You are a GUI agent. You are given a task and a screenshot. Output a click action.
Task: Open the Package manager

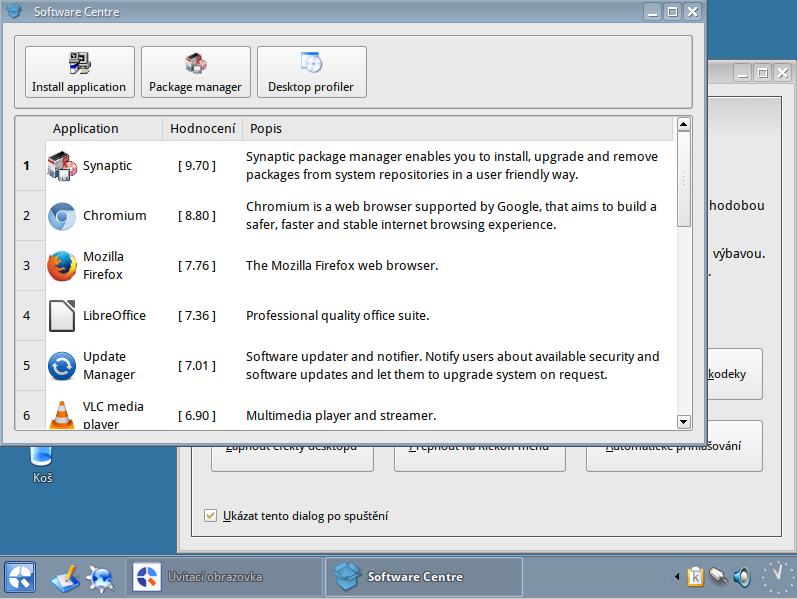[x=196, y=72]
